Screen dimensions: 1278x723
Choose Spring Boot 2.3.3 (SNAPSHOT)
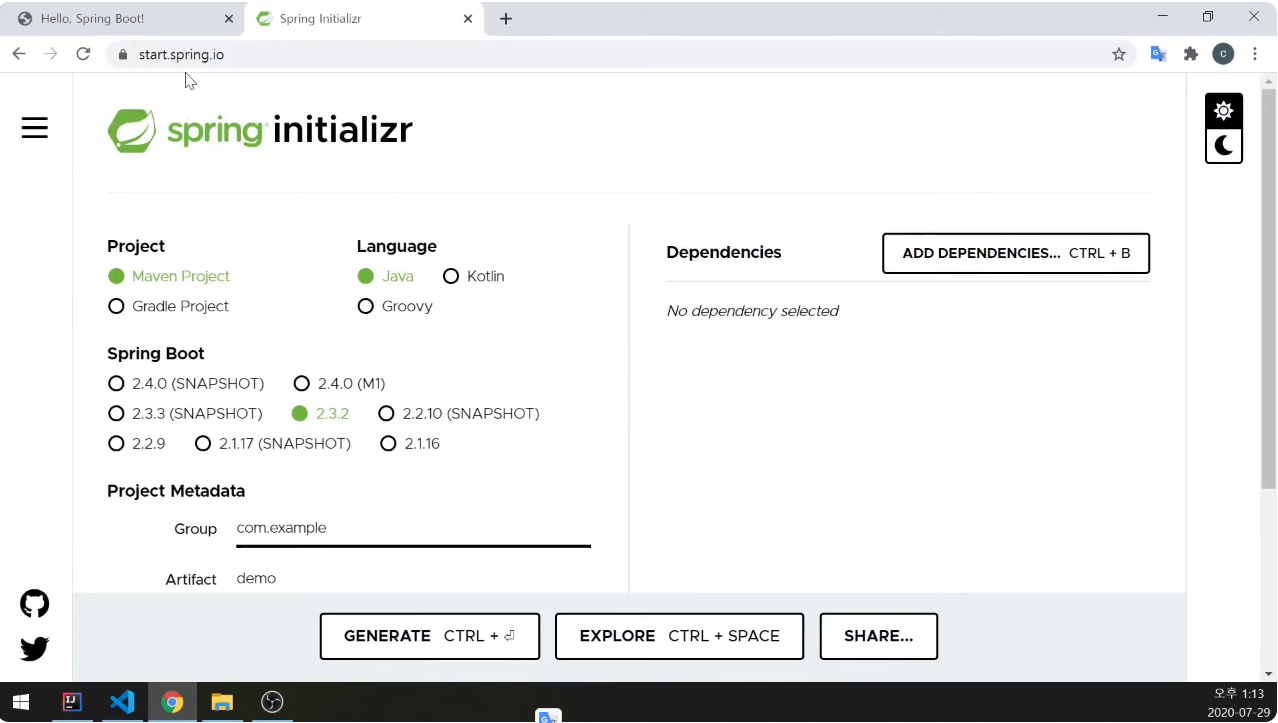(x=185, y=414)
